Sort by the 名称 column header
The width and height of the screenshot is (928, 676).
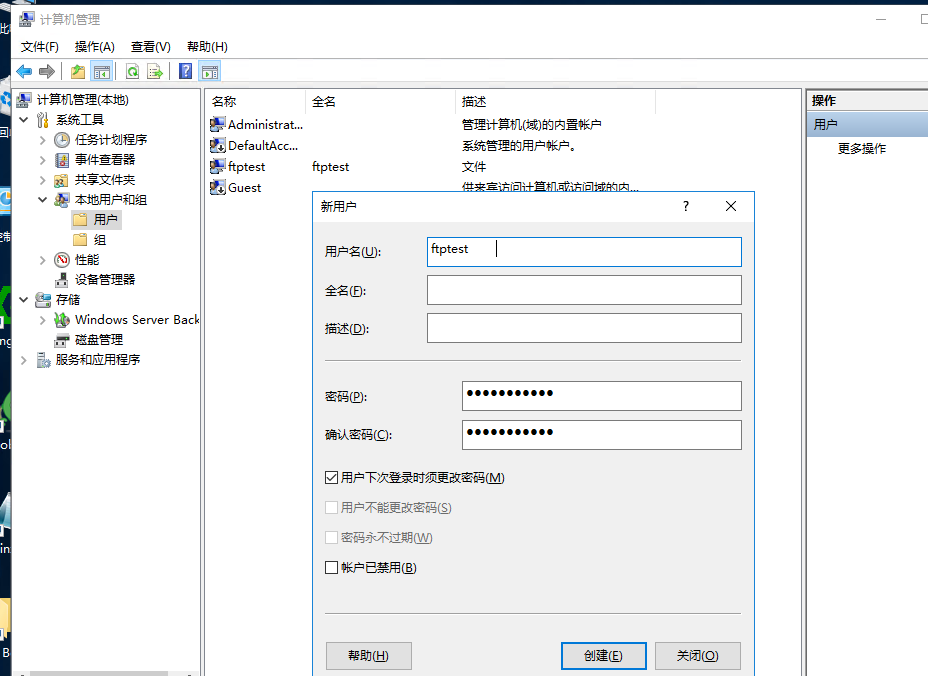tap(256, 102)
